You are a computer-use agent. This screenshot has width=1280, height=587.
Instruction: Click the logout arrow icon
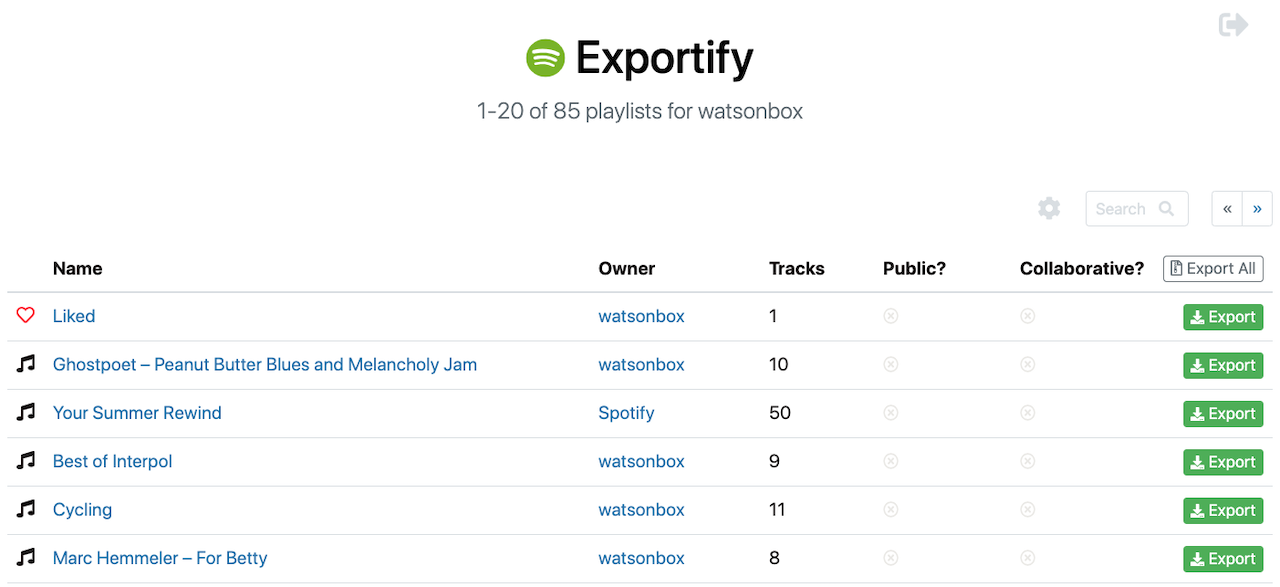coord(1233,24)
